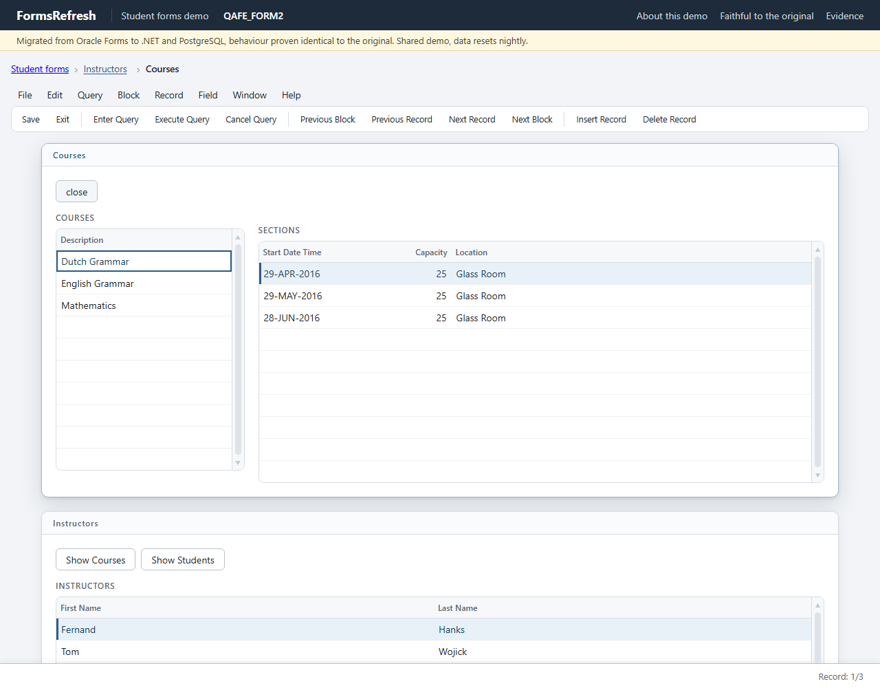This screenshot has height=688, width=880.
Task: Open About this demo link
Action: [672, 16]
